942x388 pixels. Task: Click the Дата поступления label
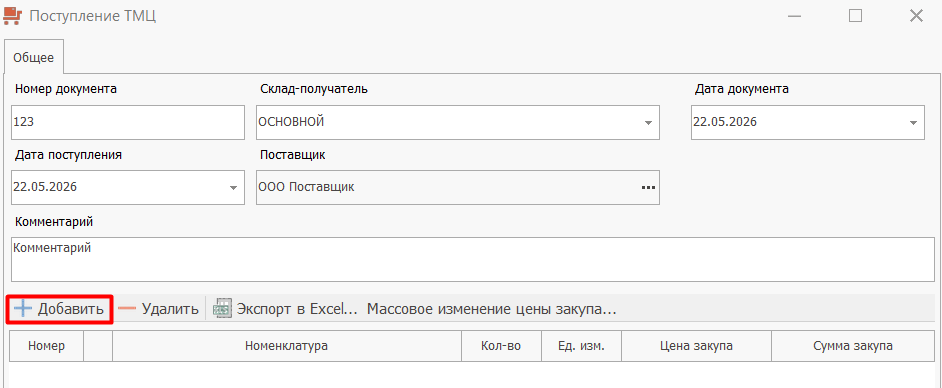pos(68,155)
